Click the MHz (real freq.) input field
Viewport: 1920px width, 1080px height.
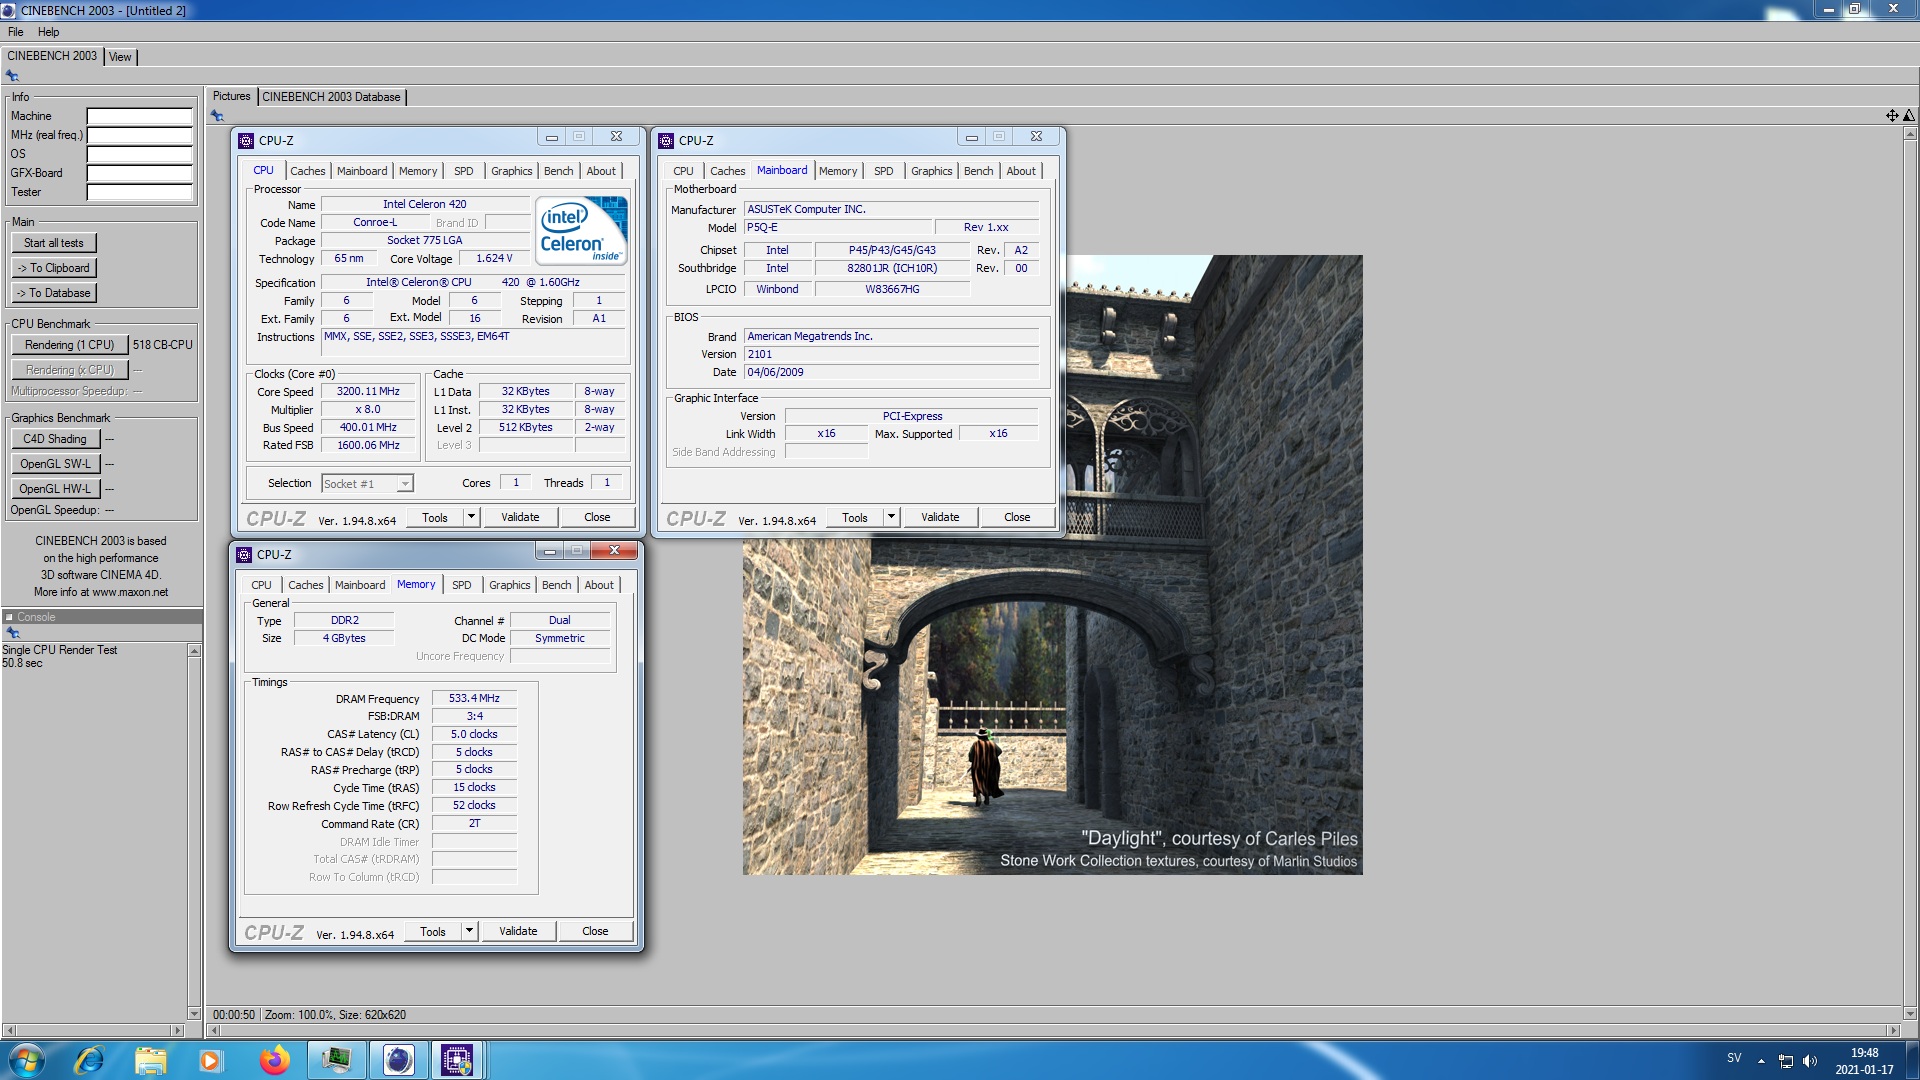pyautogui.click(x=139, y=135)
